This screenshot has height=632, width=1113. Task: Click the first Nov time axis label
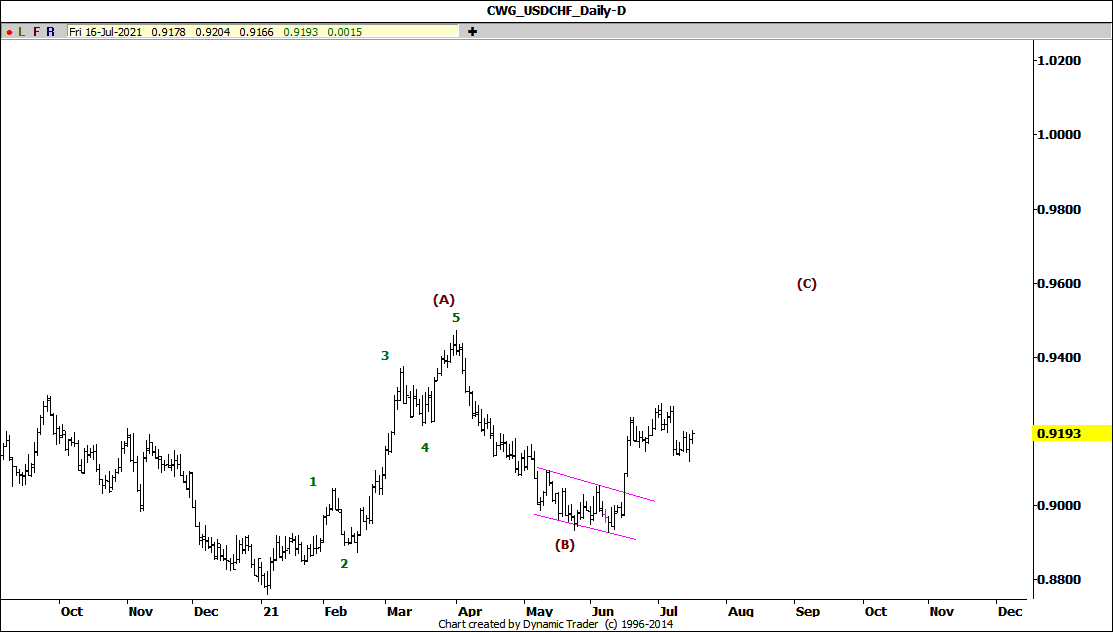click(140, 611)
